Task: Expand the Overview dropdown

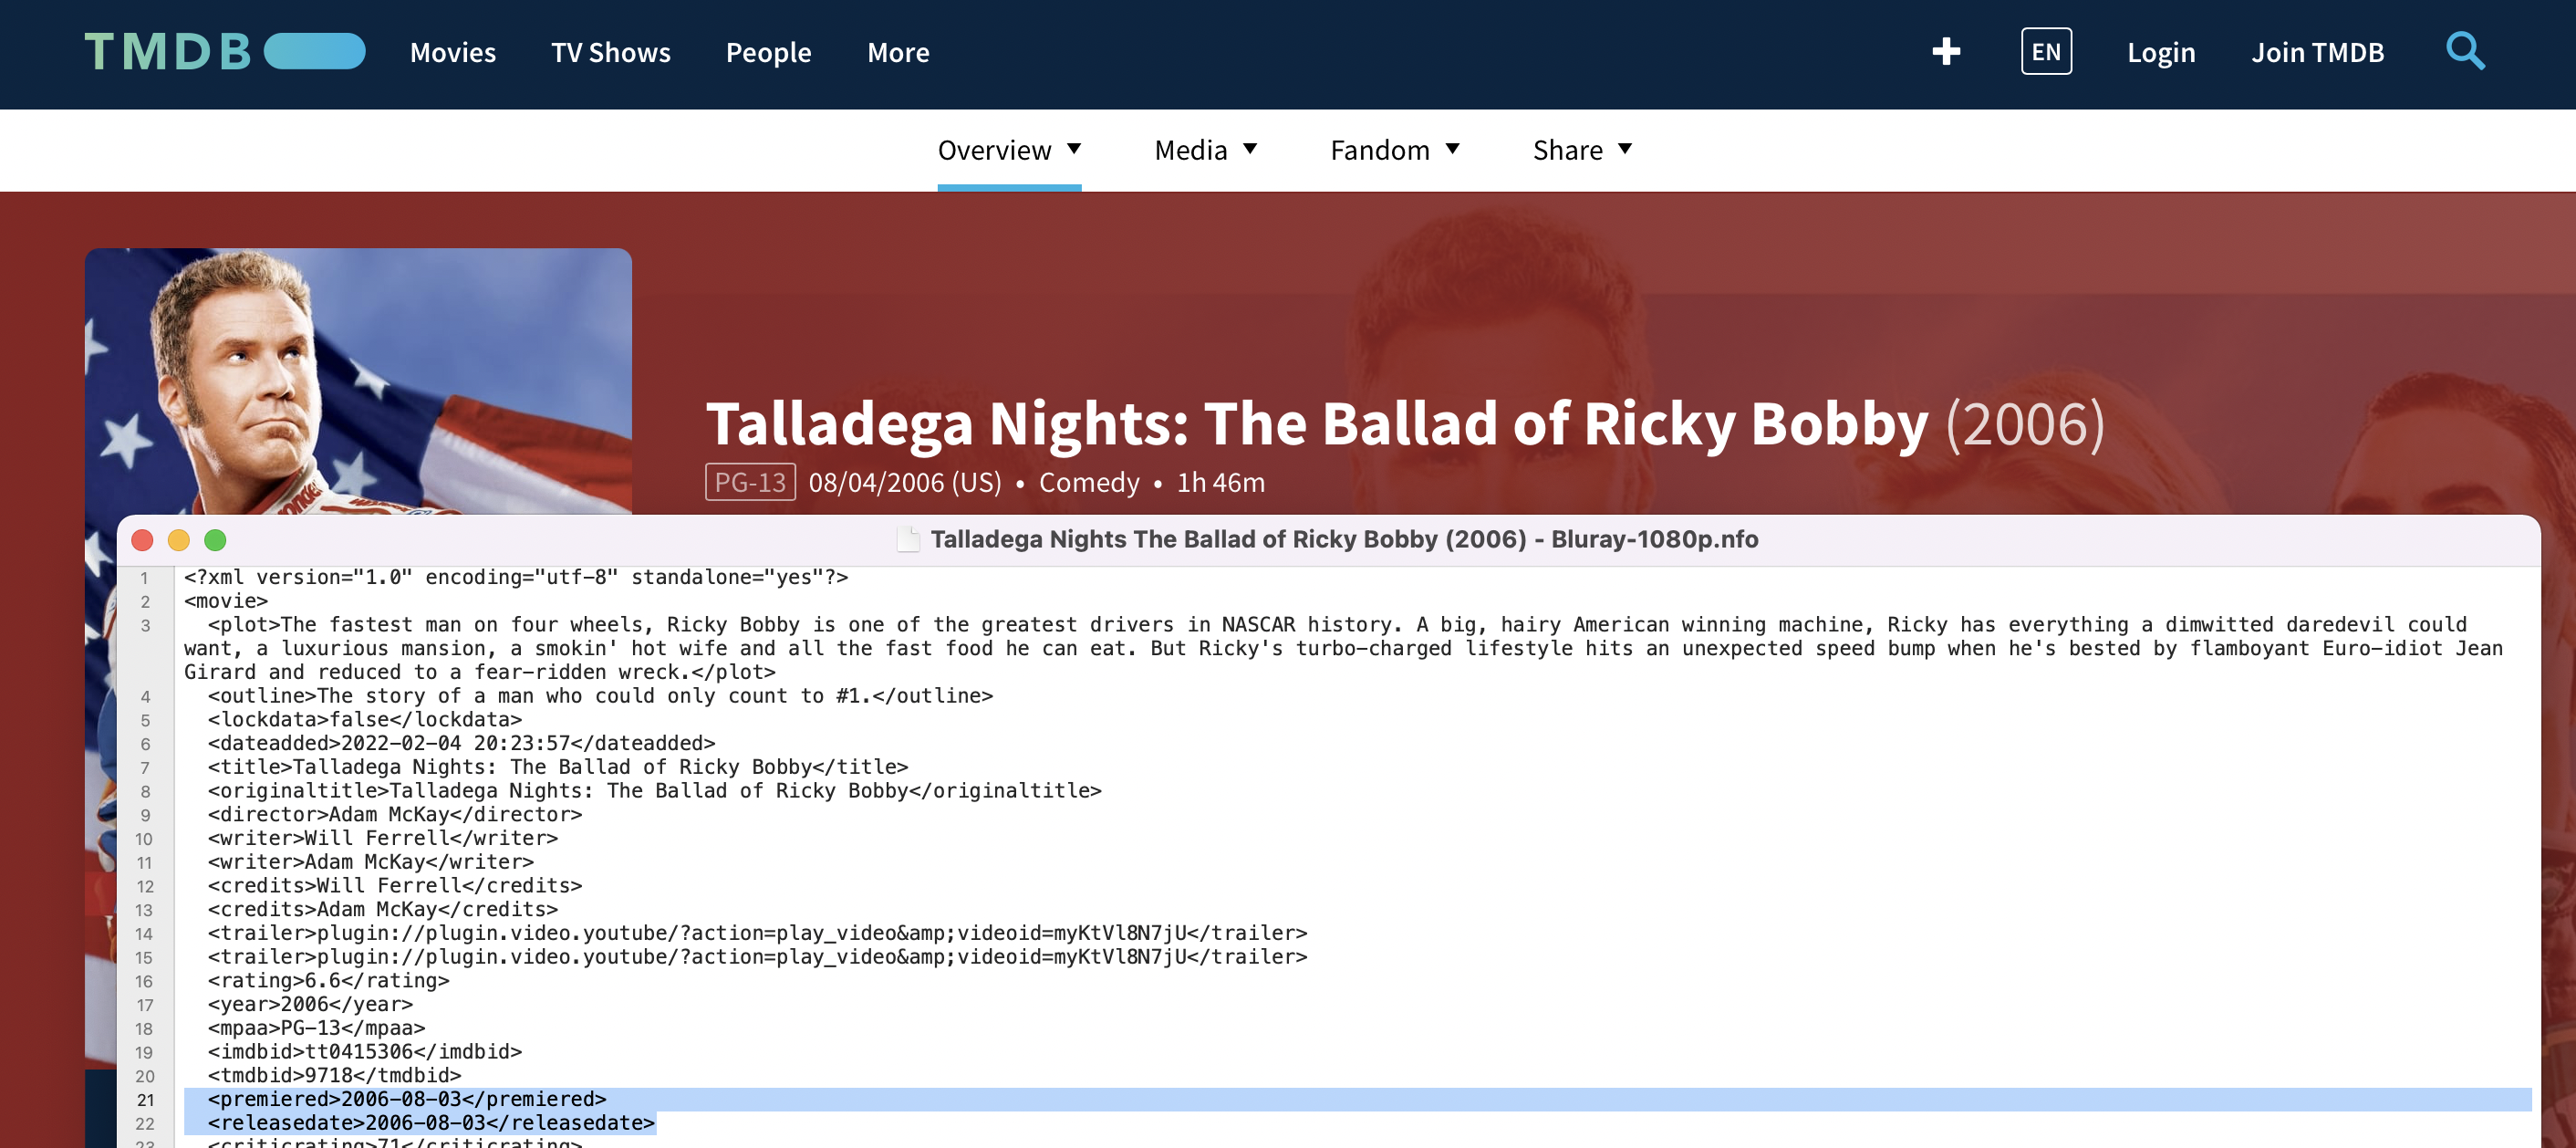Action: [x=1009, y=150]
